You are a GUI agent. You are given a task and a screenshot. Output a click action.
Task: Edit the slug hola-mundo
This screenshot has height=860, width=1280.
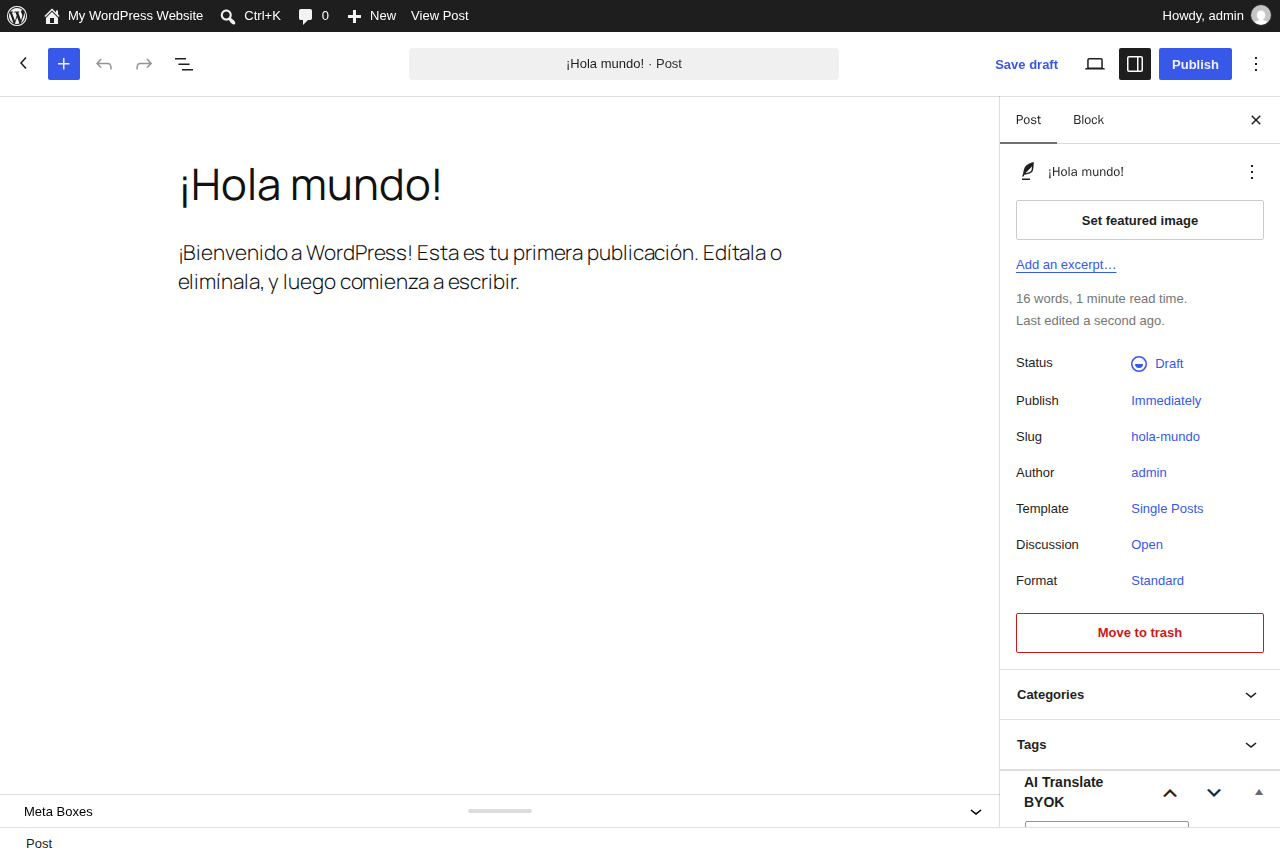[x=1165, y=437]
